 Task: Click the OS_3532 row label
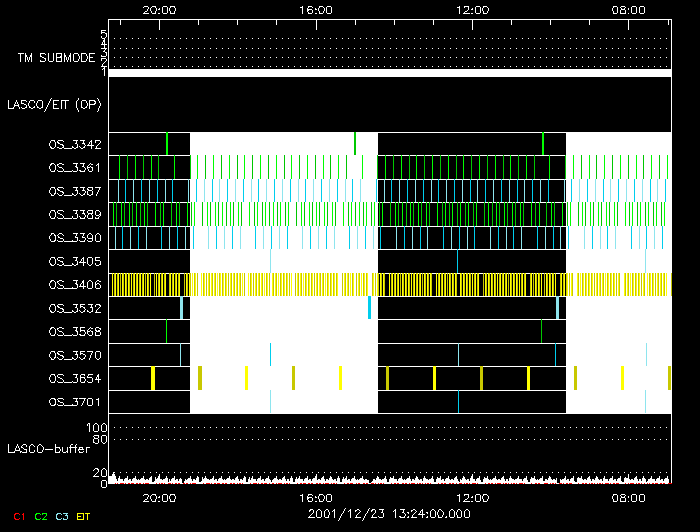tap(74, 308)
